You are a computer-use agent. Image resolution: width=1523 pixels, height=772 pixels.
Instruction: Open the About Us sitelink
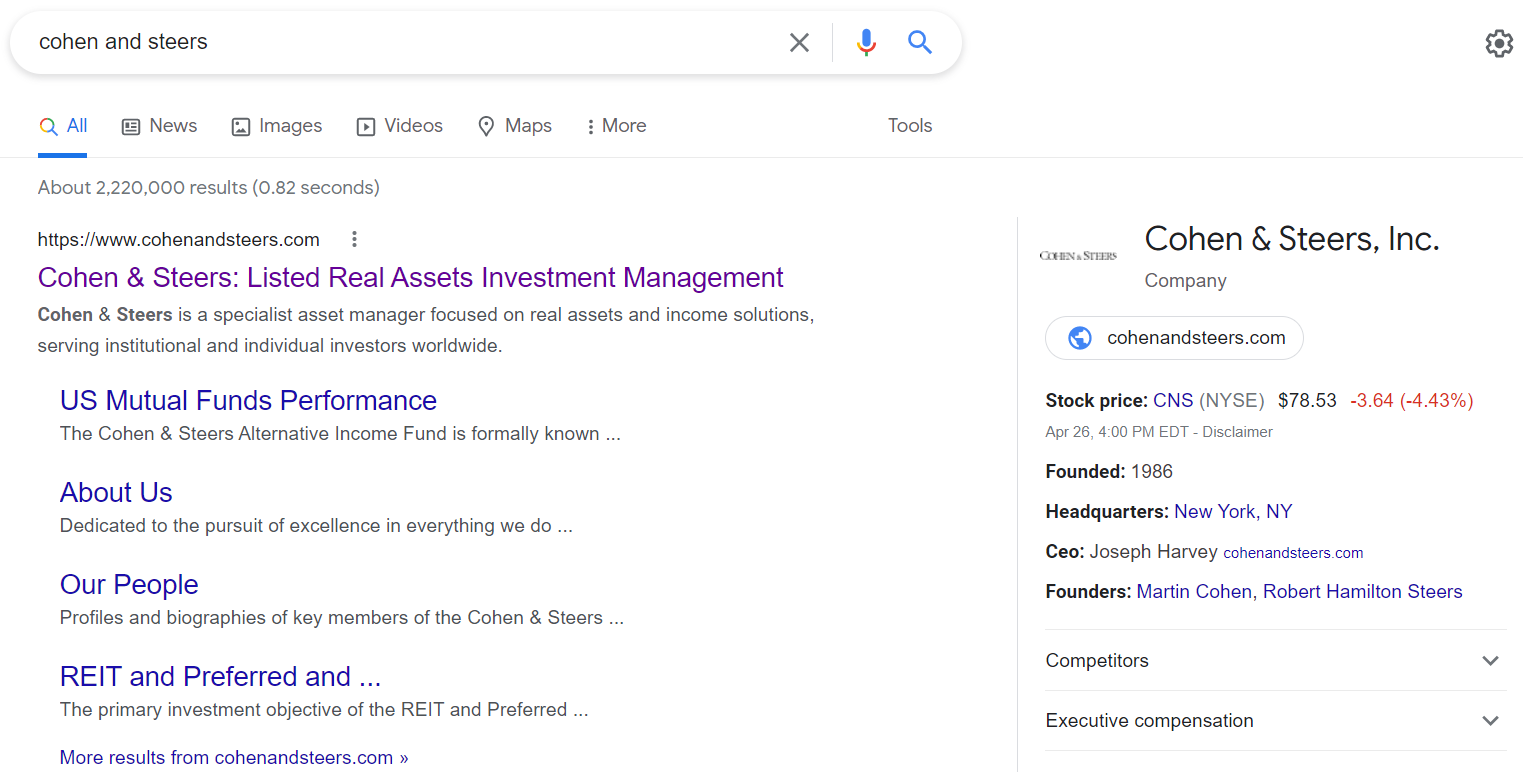coord(116,492)
